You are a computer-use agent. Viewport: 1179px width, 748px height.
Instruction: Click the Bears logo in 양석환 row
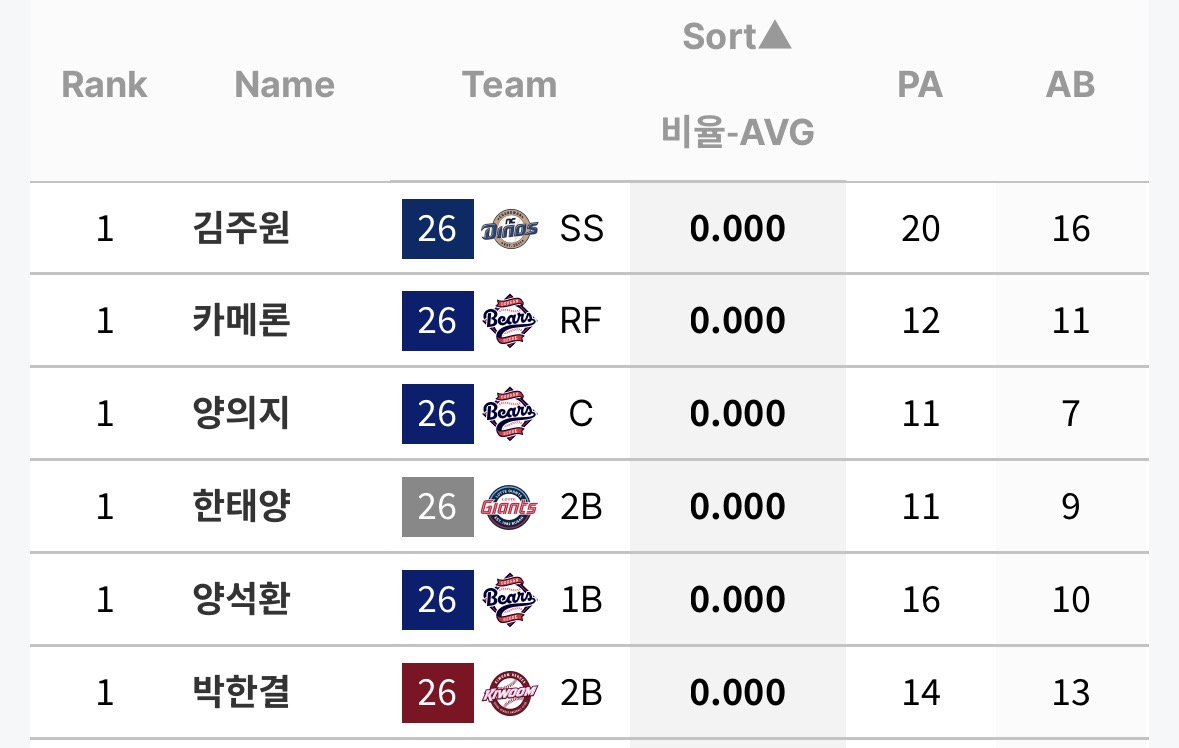coord(509,600)
